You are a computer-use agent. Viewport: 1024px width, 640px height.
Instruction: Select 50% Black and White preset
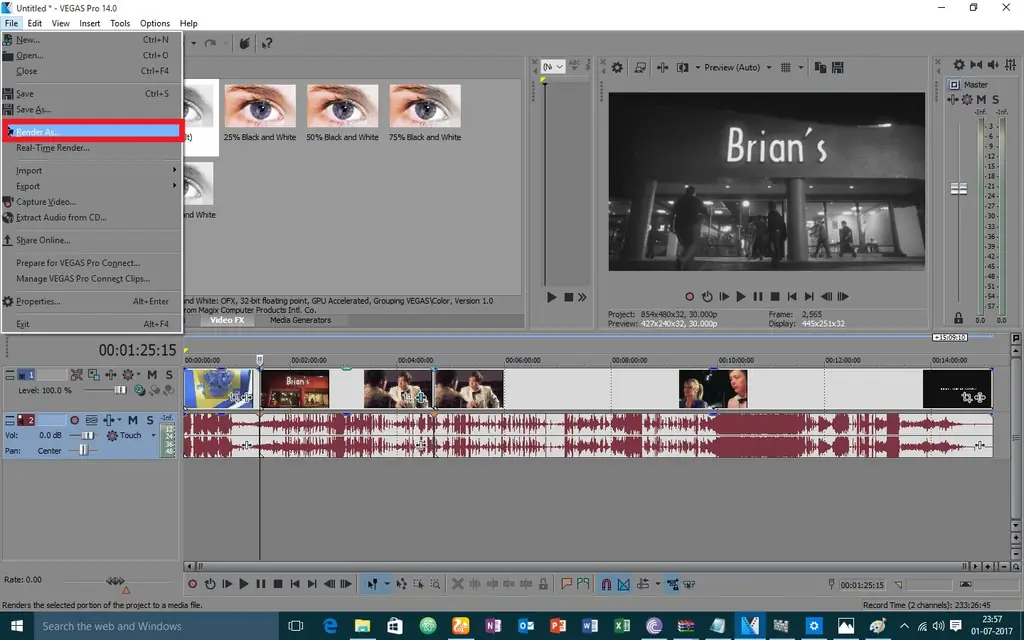[342, 112]
